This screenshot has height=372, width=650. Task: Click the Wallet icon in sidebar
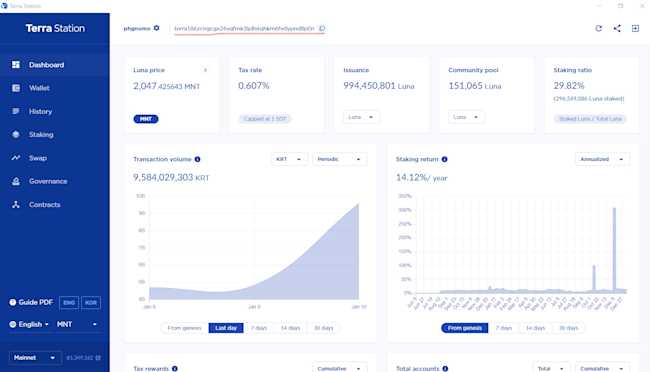pyautogui.click(x=16, y=88)
